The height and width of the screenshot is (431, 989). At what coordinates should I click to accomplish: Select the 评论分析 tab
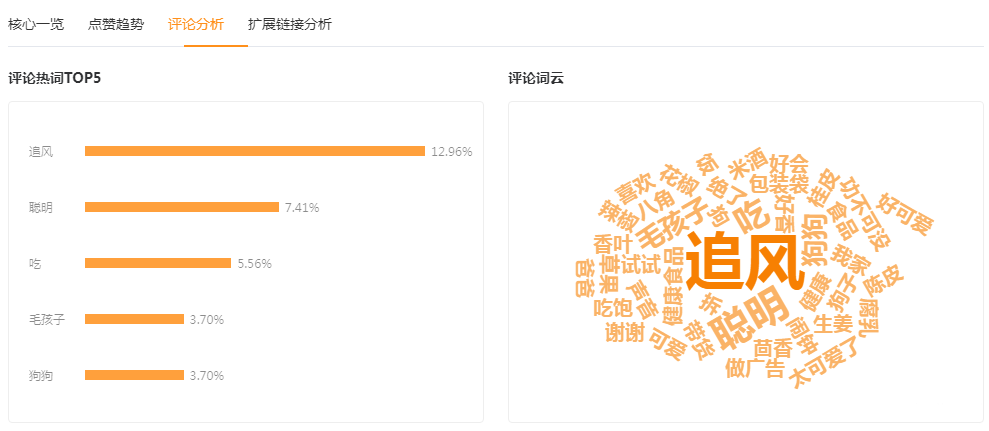point(196,25)
